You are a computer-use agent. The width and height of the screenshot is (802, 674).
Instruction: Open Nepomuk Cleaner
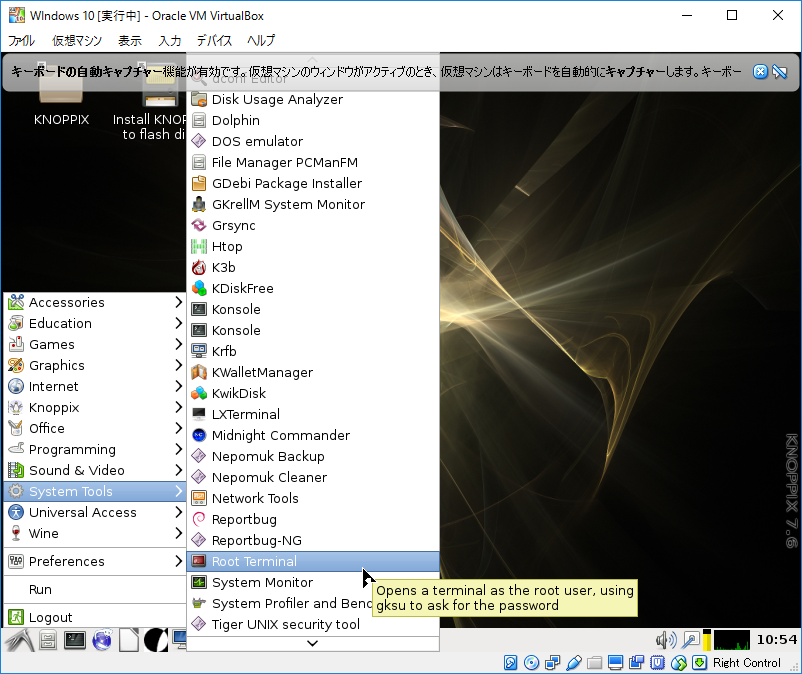pyautogui.click(x=313, y=477)
